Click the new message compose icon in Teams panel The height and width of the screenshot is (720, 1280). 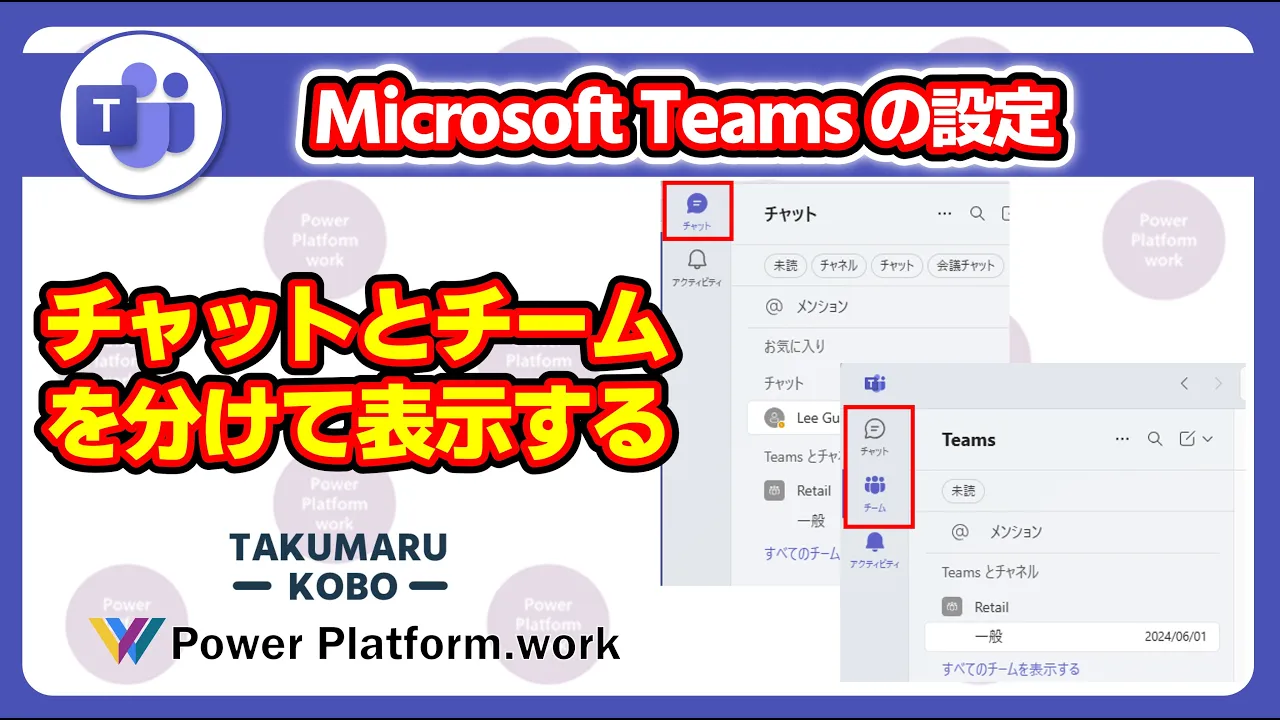click(x=1187, y=439)
